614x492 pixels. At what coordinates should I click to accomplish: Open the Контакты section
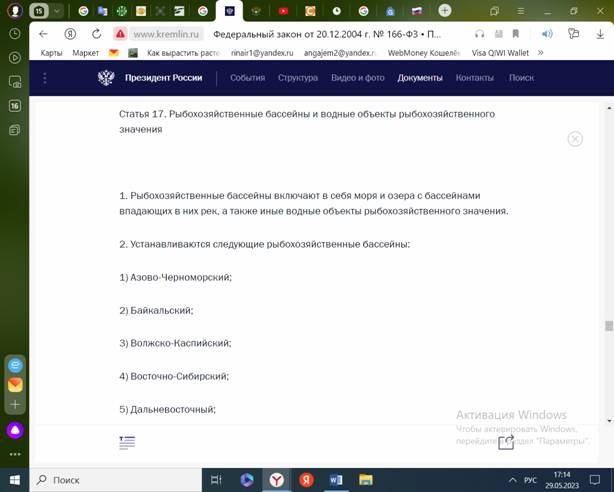tap(475, 78)
